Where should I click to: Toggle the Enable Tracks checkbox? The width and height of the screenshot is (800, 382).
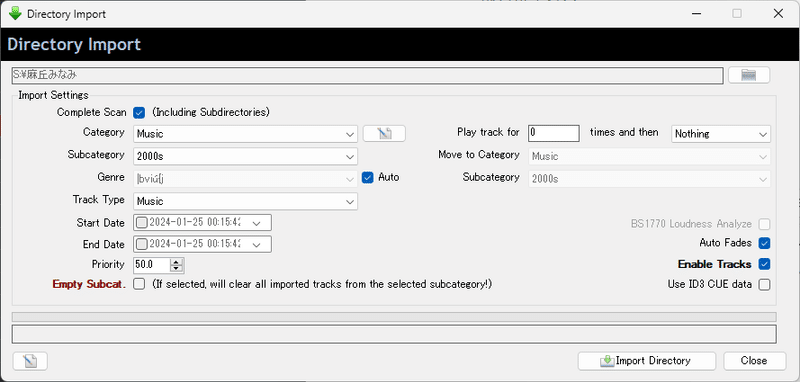(764, 264)
